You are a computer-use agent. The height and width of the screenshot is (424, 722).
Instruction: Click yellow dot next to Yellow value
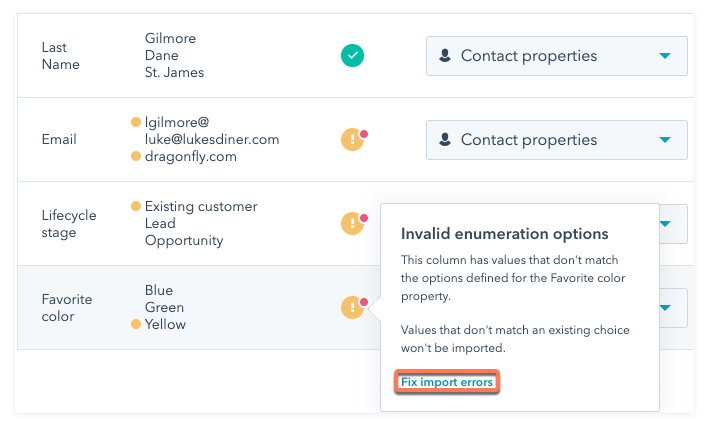pyautogui.click(x=135, y=324)
